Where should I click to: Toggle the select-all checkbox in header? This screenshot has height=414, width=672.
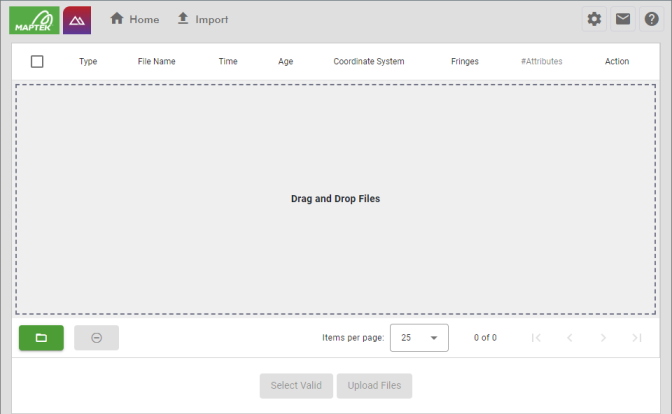(37, 61)
